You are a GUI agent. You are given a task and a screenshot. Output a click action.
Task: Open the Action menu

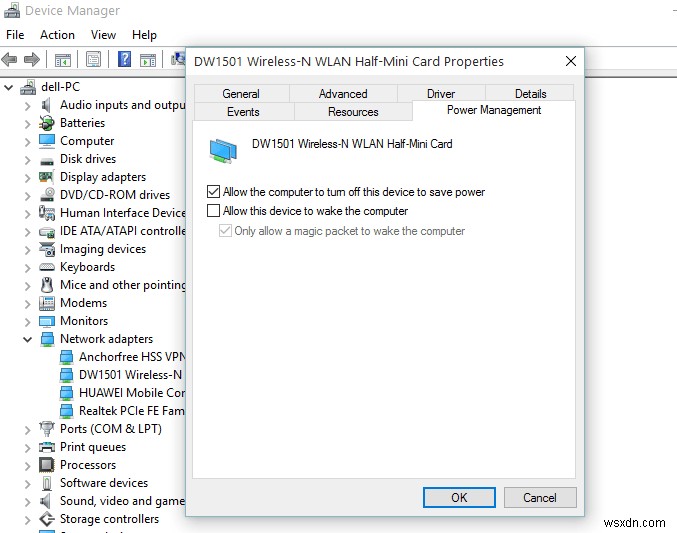57,35
